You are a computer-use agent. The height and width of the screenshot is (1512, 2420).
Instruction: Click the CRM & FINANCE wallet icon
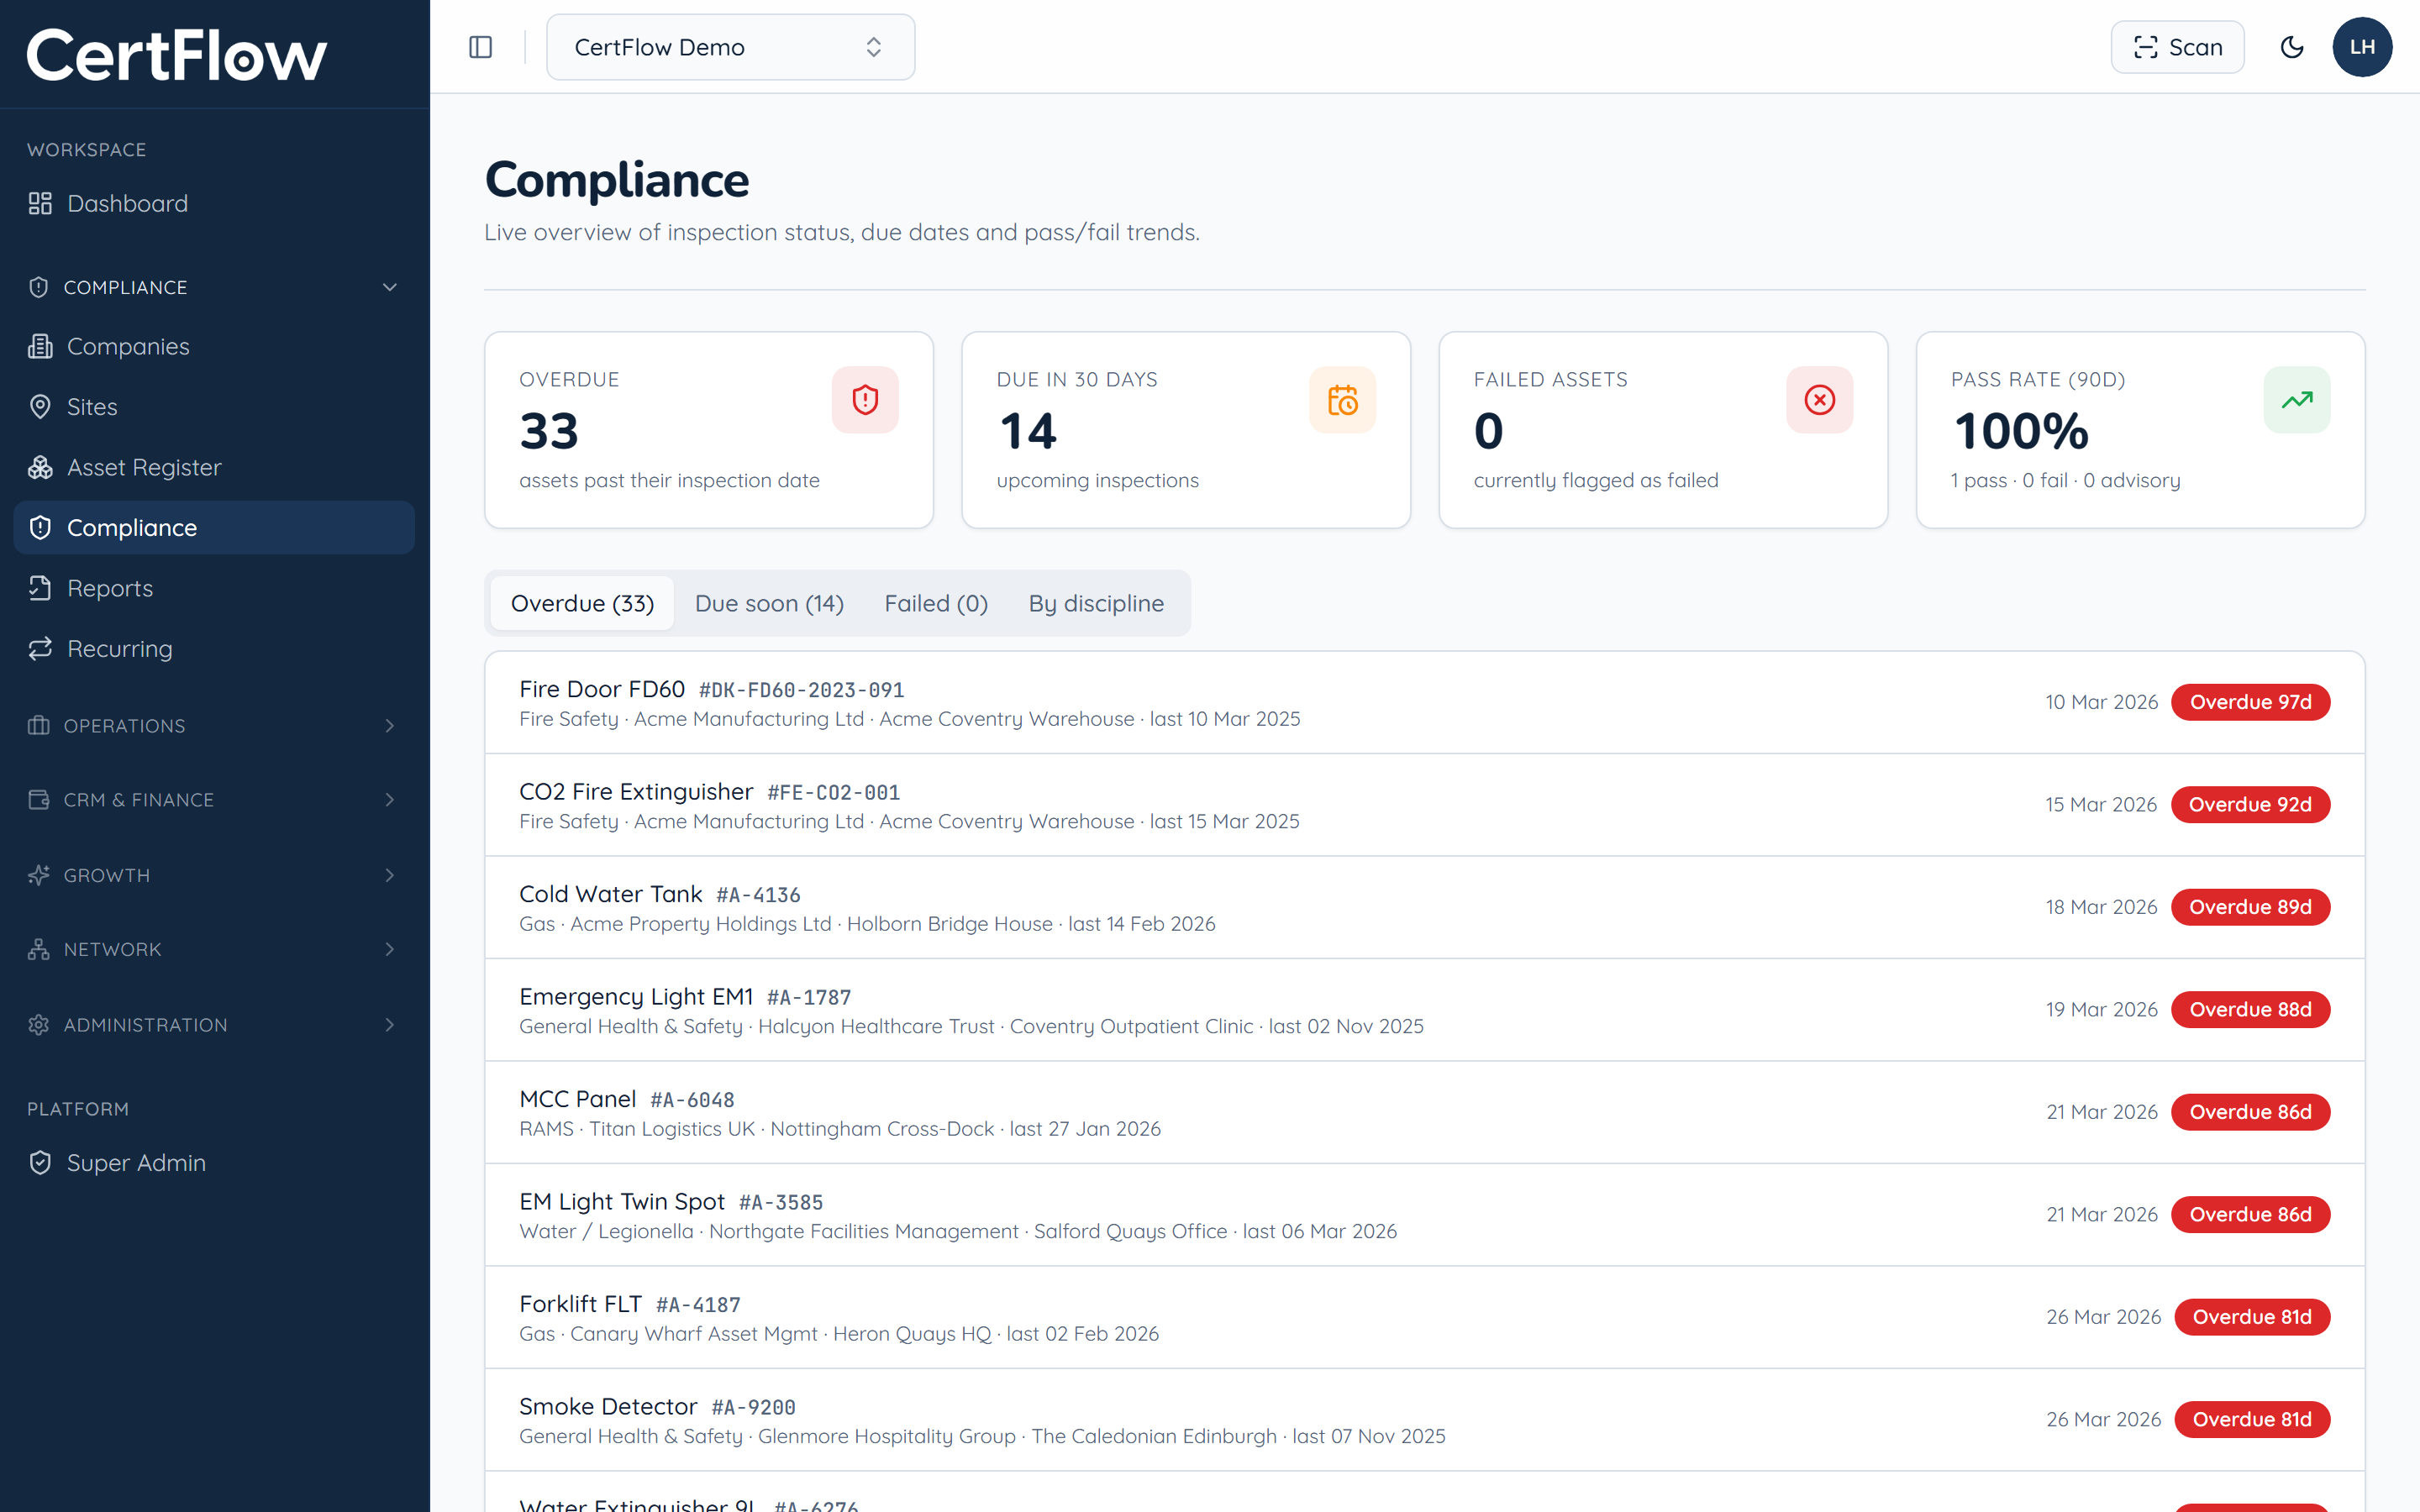[39, 800]
